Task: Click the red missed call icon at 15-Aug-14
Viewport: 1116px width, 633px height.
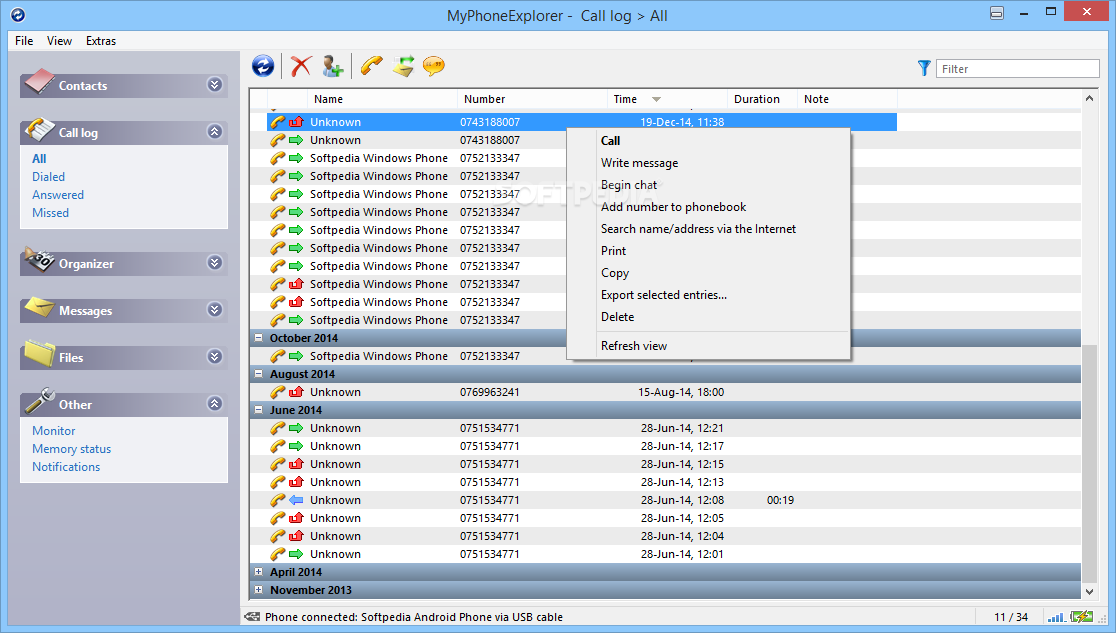Action: click(296, 392)
